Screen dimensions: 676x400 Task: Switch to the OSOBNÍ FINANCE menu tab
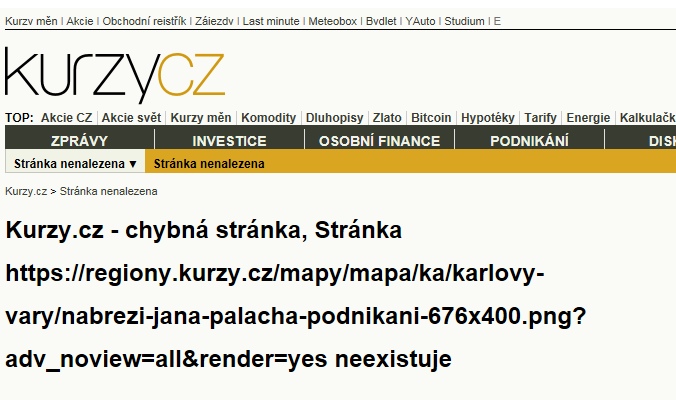[x=379, y=141]
